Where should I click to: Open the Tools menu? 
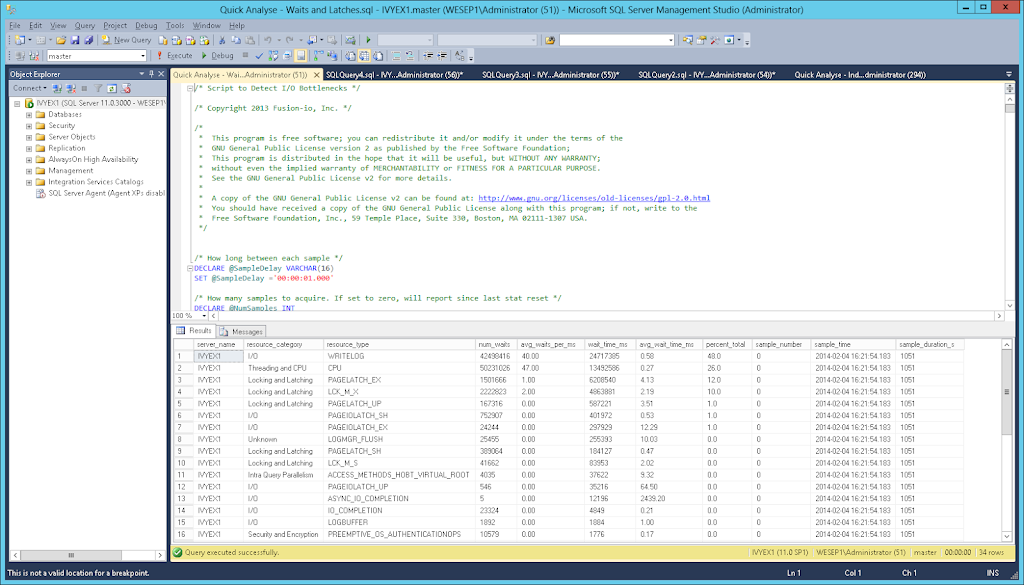tap(175, 25)
